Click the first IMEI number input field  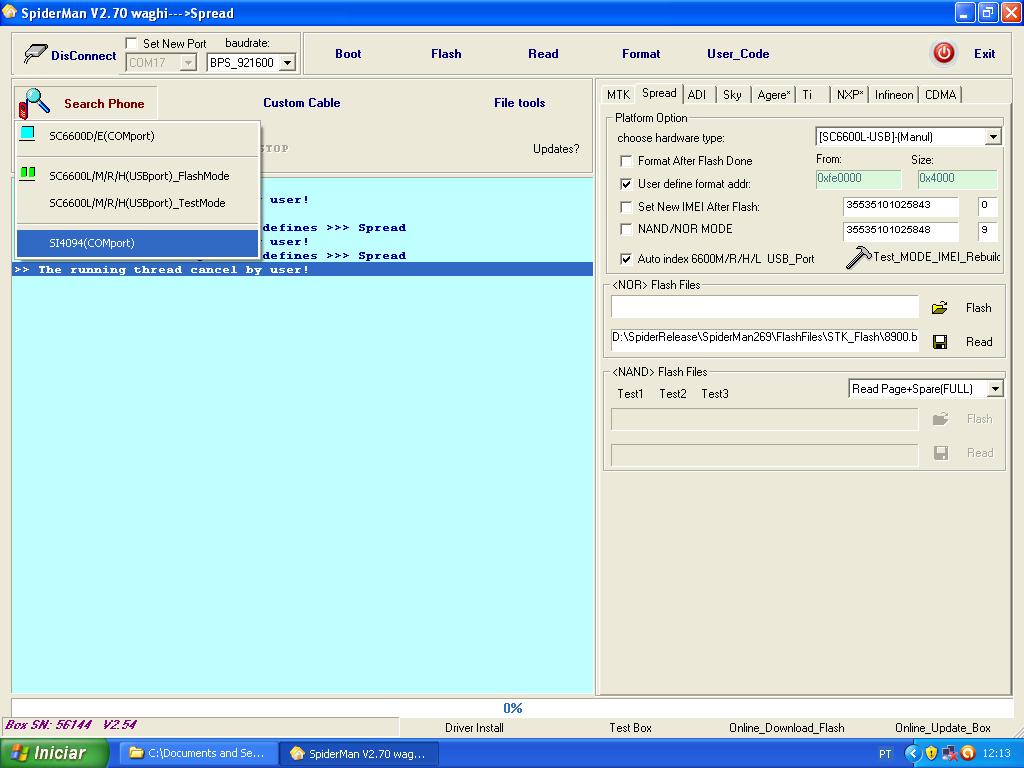click(900, 207)
